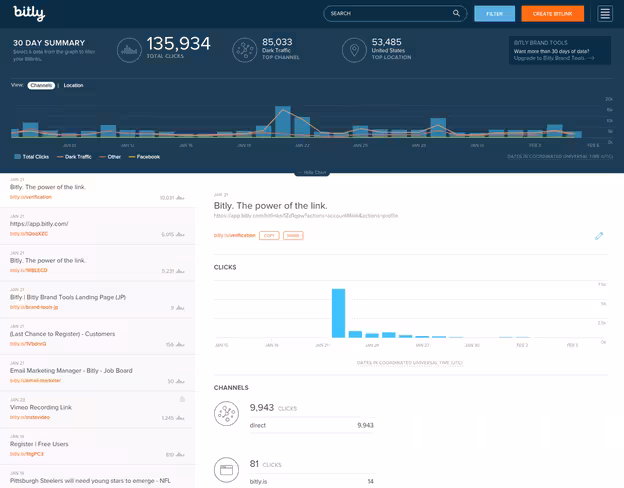The height and width of the screenshot is (488, 624).
Task: Click the Bitly logo
Action: click(29, 13)
